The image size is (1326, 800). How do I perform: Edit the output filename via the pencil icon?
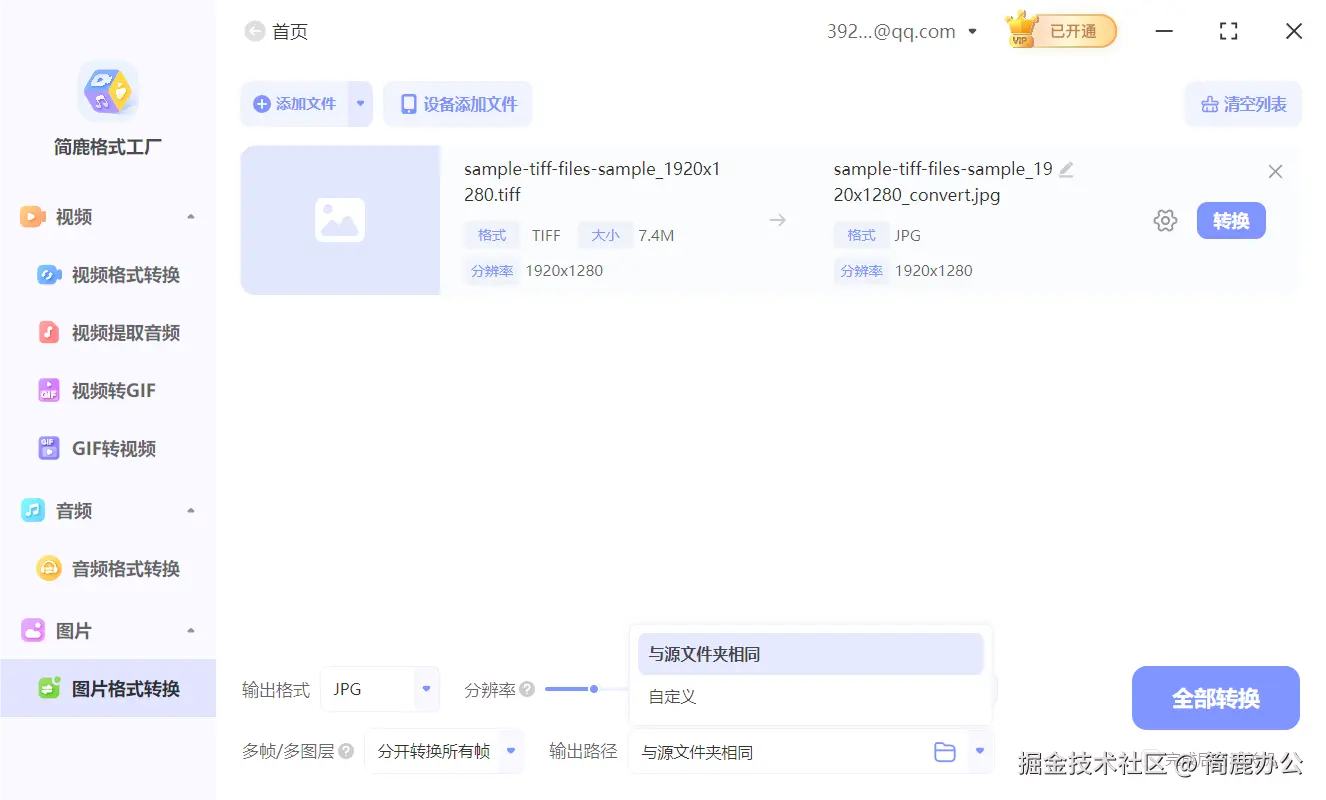coord(1067,168)
